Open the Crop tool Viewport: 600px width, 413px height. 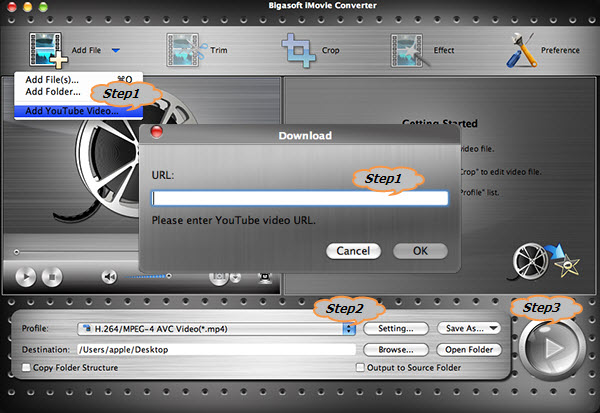coord(310,50)
